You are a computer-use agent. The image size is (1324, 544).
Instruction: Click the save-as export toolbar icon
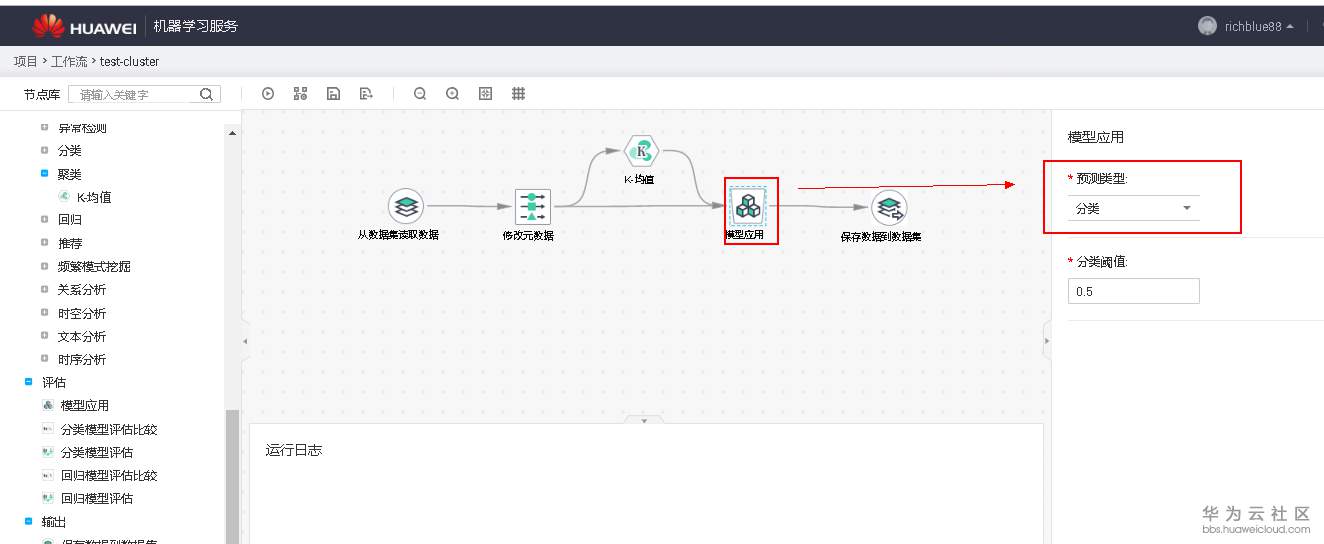pyautogui.click(x=366, y=94)
